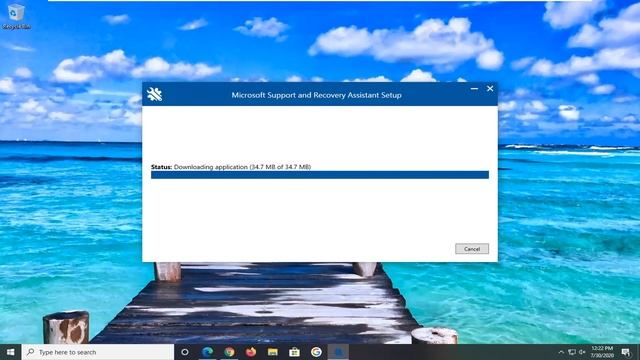The image size is (640, 360).
Task: Click the "Downloading application" status text
Action: [242, 167]
